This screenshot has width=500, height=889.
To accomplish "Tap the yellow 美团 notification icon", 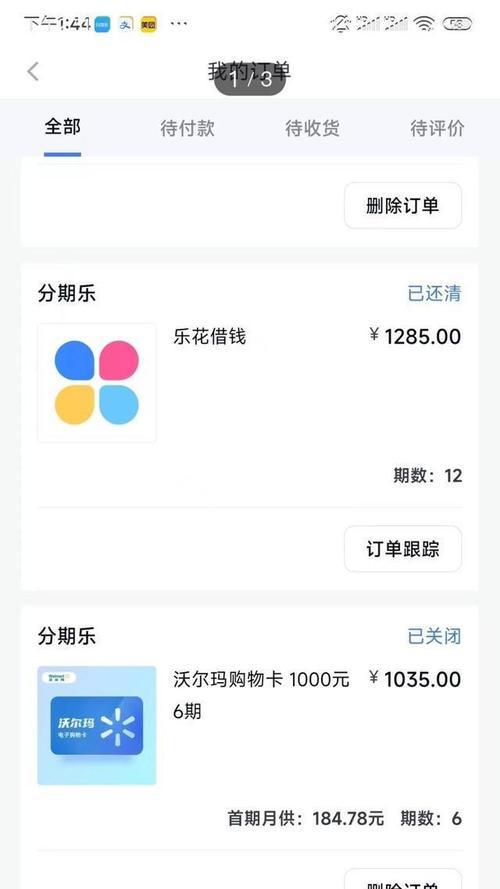I will tap(149, 24).
